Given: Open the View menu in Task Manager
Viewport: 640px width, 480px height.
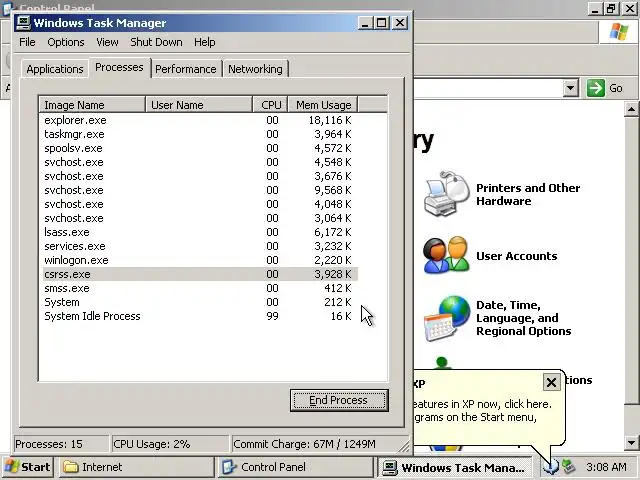Looking at the screenshot, I should (107, 42).
